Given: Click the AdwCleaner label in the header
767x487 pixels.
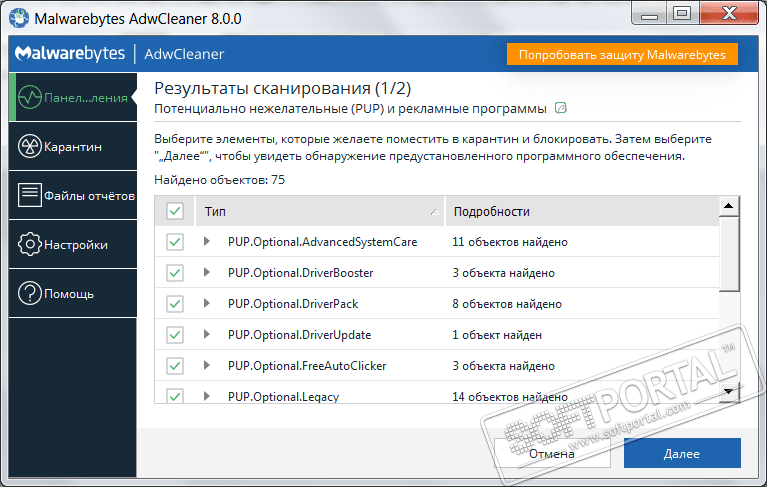Looking at the screenshot, I should (x=184, y=54).
